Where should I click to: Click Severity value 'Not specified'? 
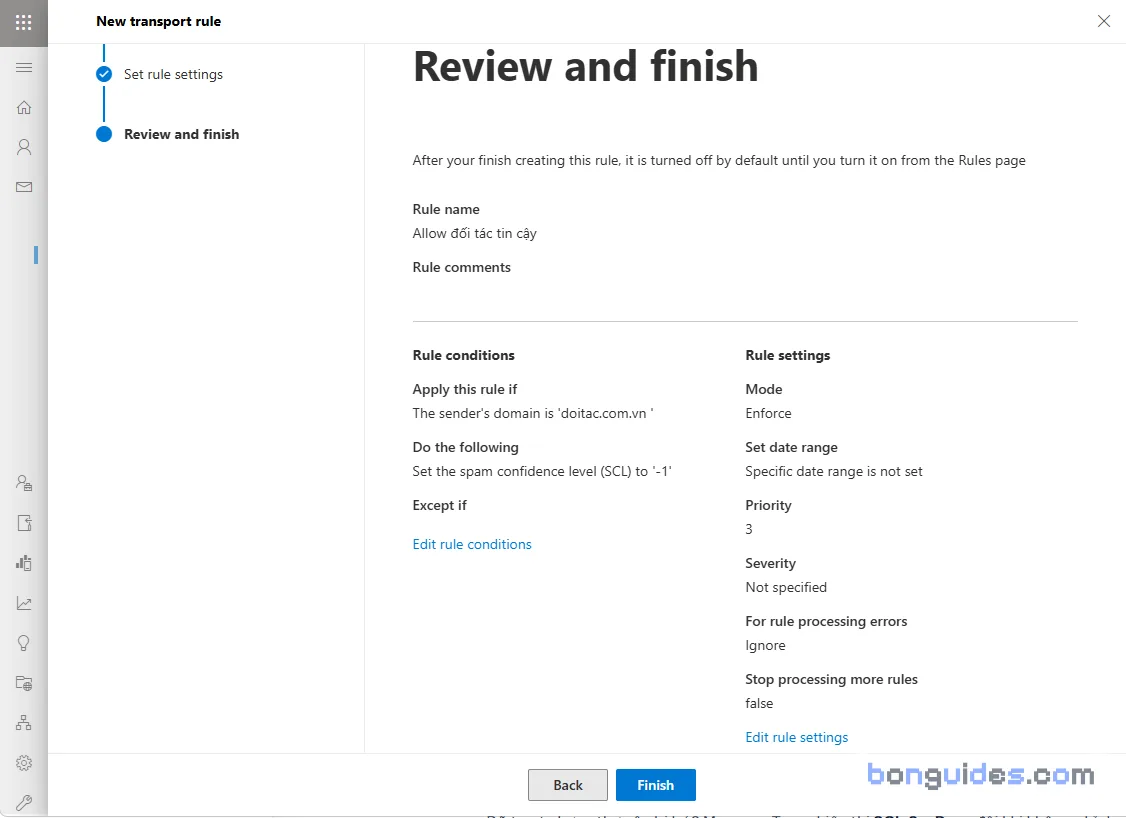pyautogui.click(x=786, y=587)
